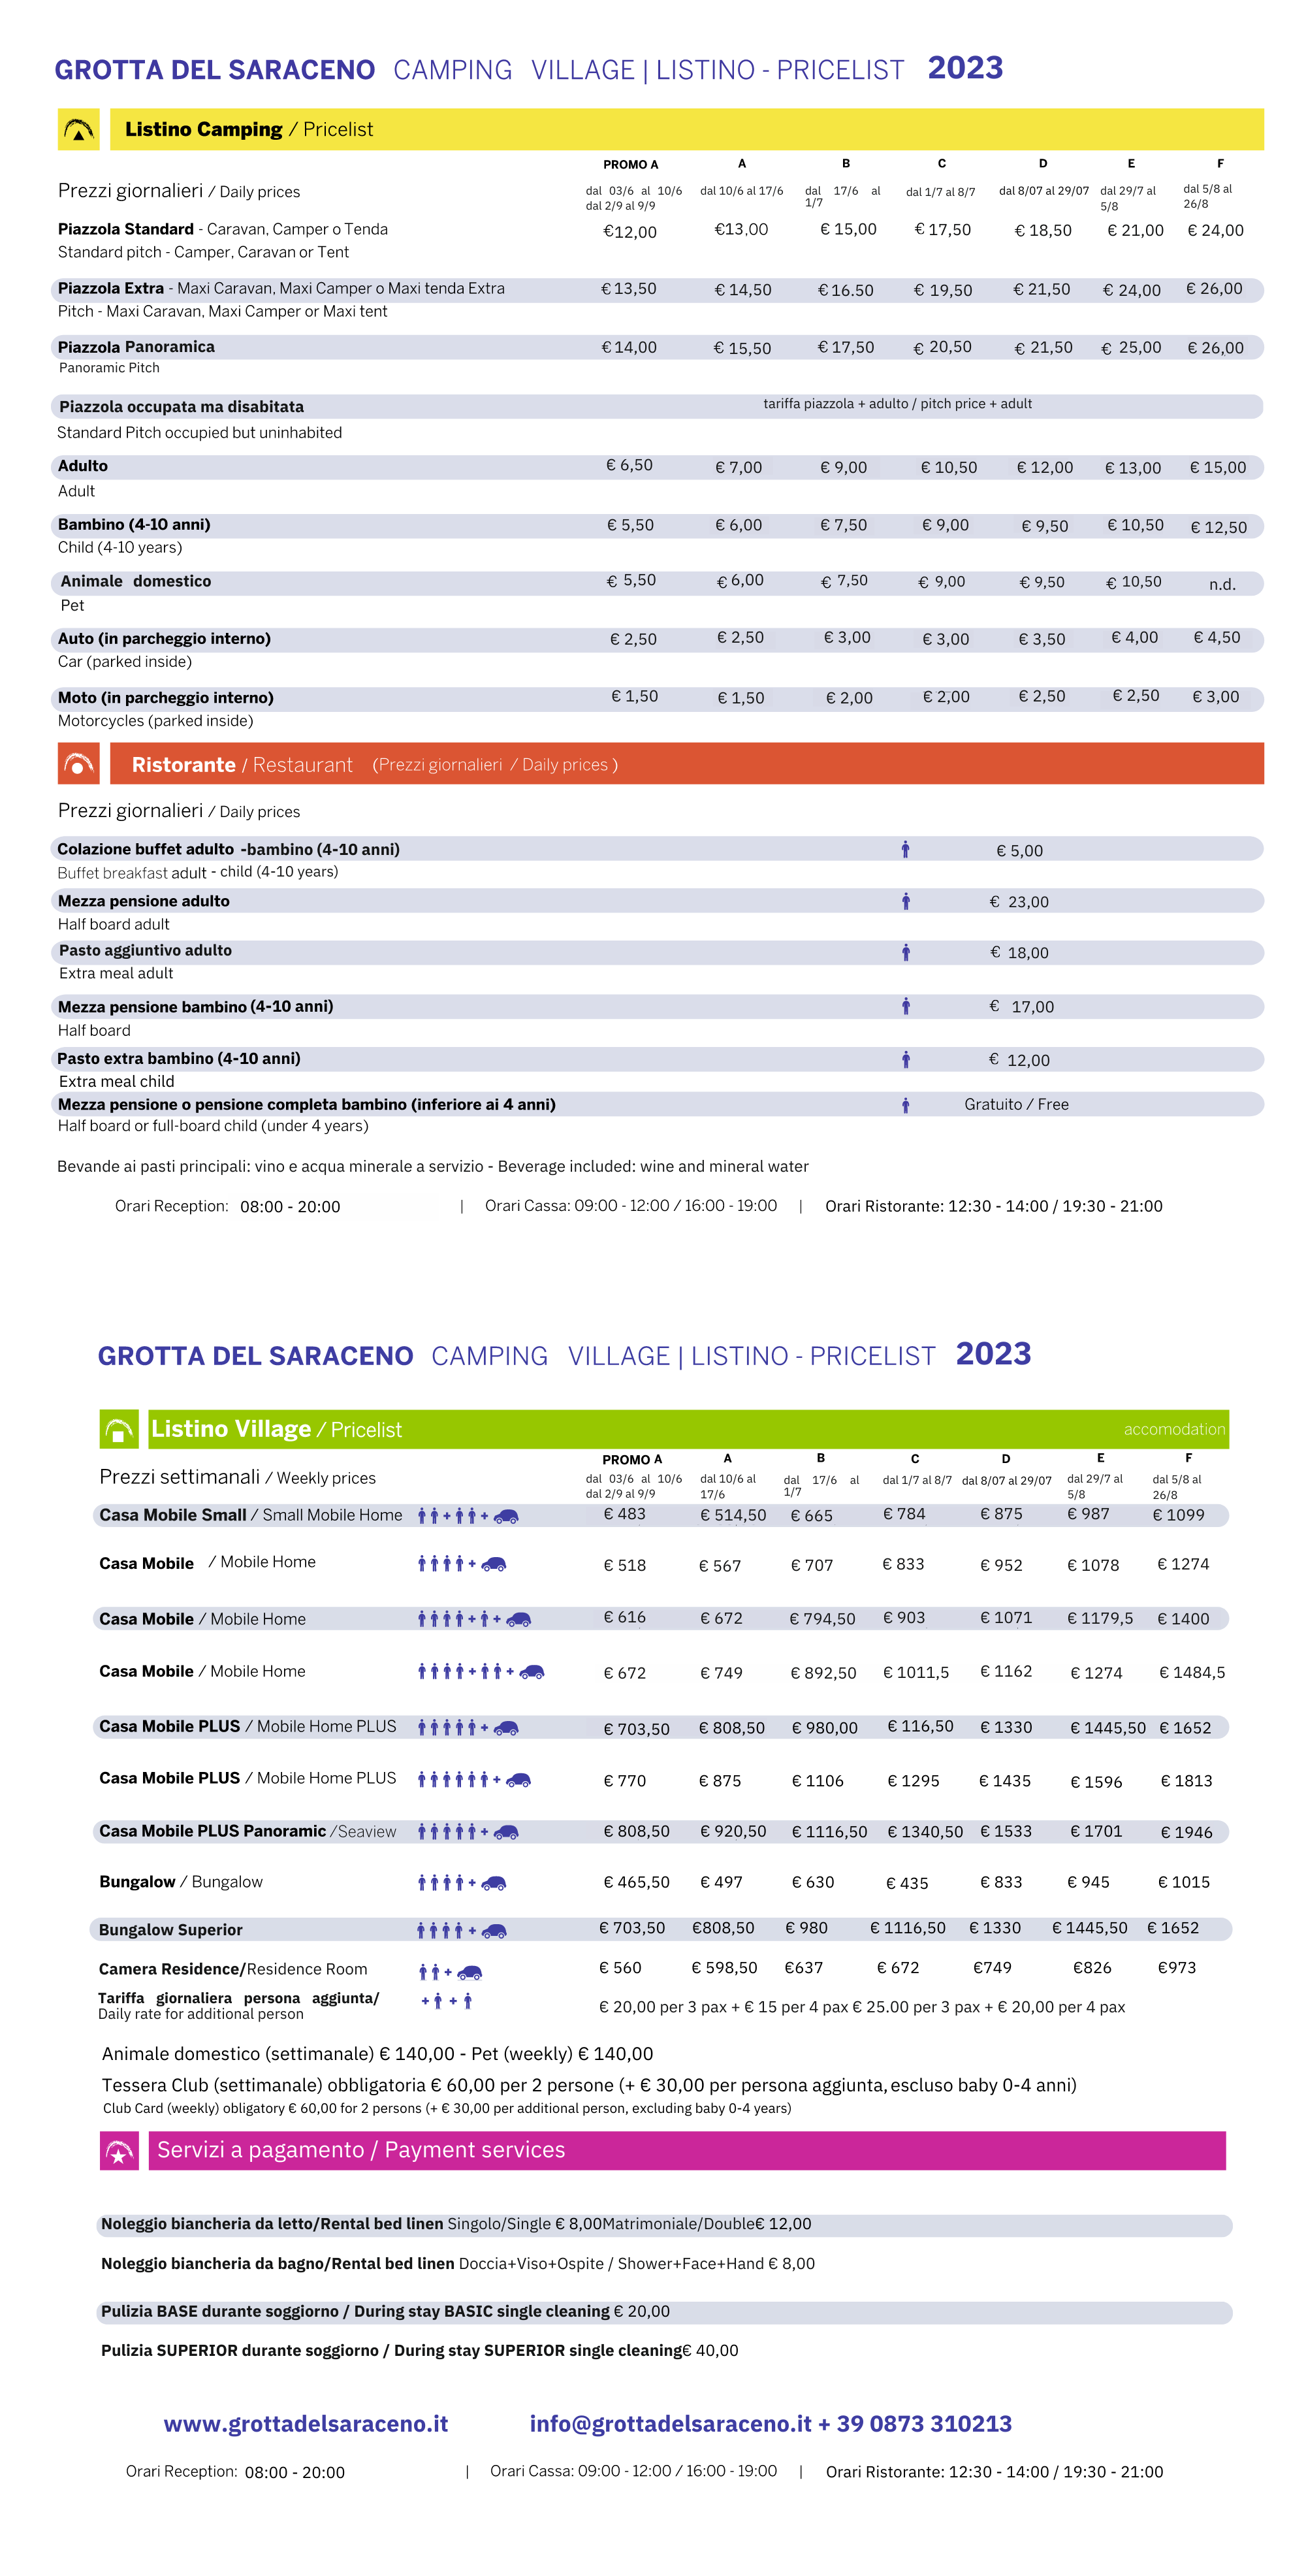Screen dimensions: 1306x2576
Task: Click the top Orari Reception 08:00 - 20:00 text
Action: pyautogui.click(x=227, y=1206)
